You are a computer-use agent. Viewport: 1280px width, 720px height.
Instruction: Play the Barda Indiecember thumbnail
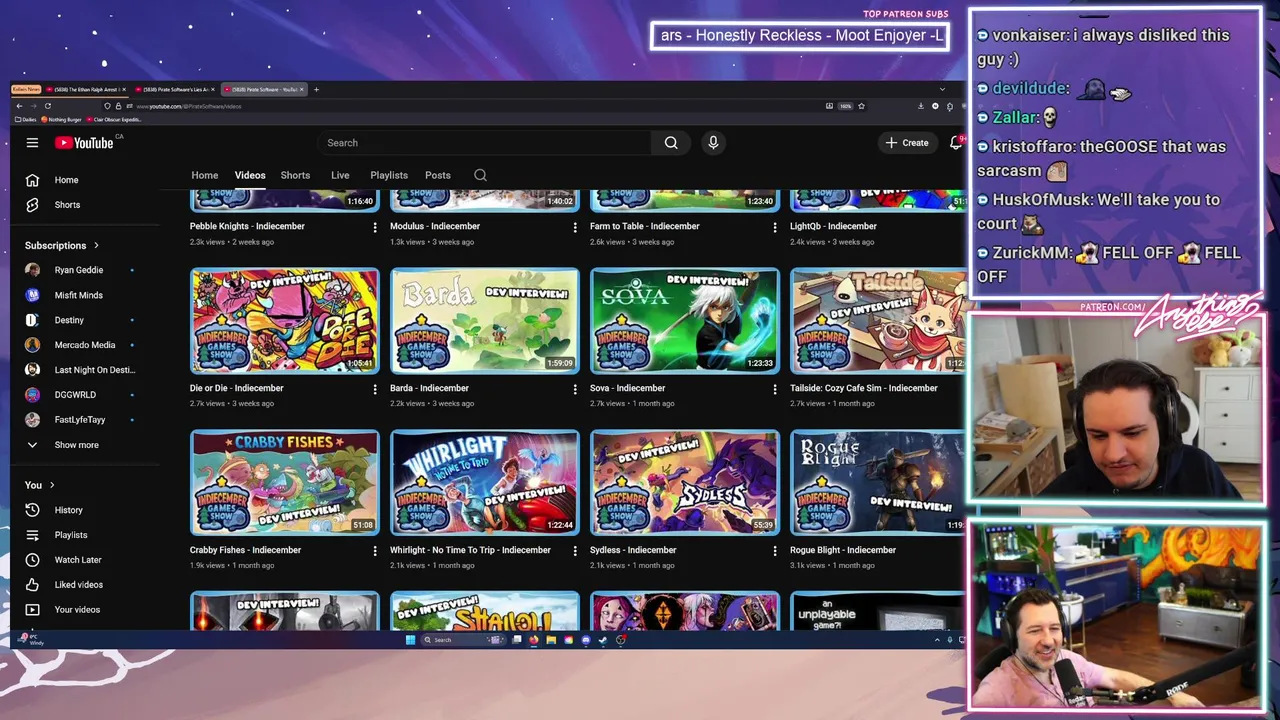[485, 321]
